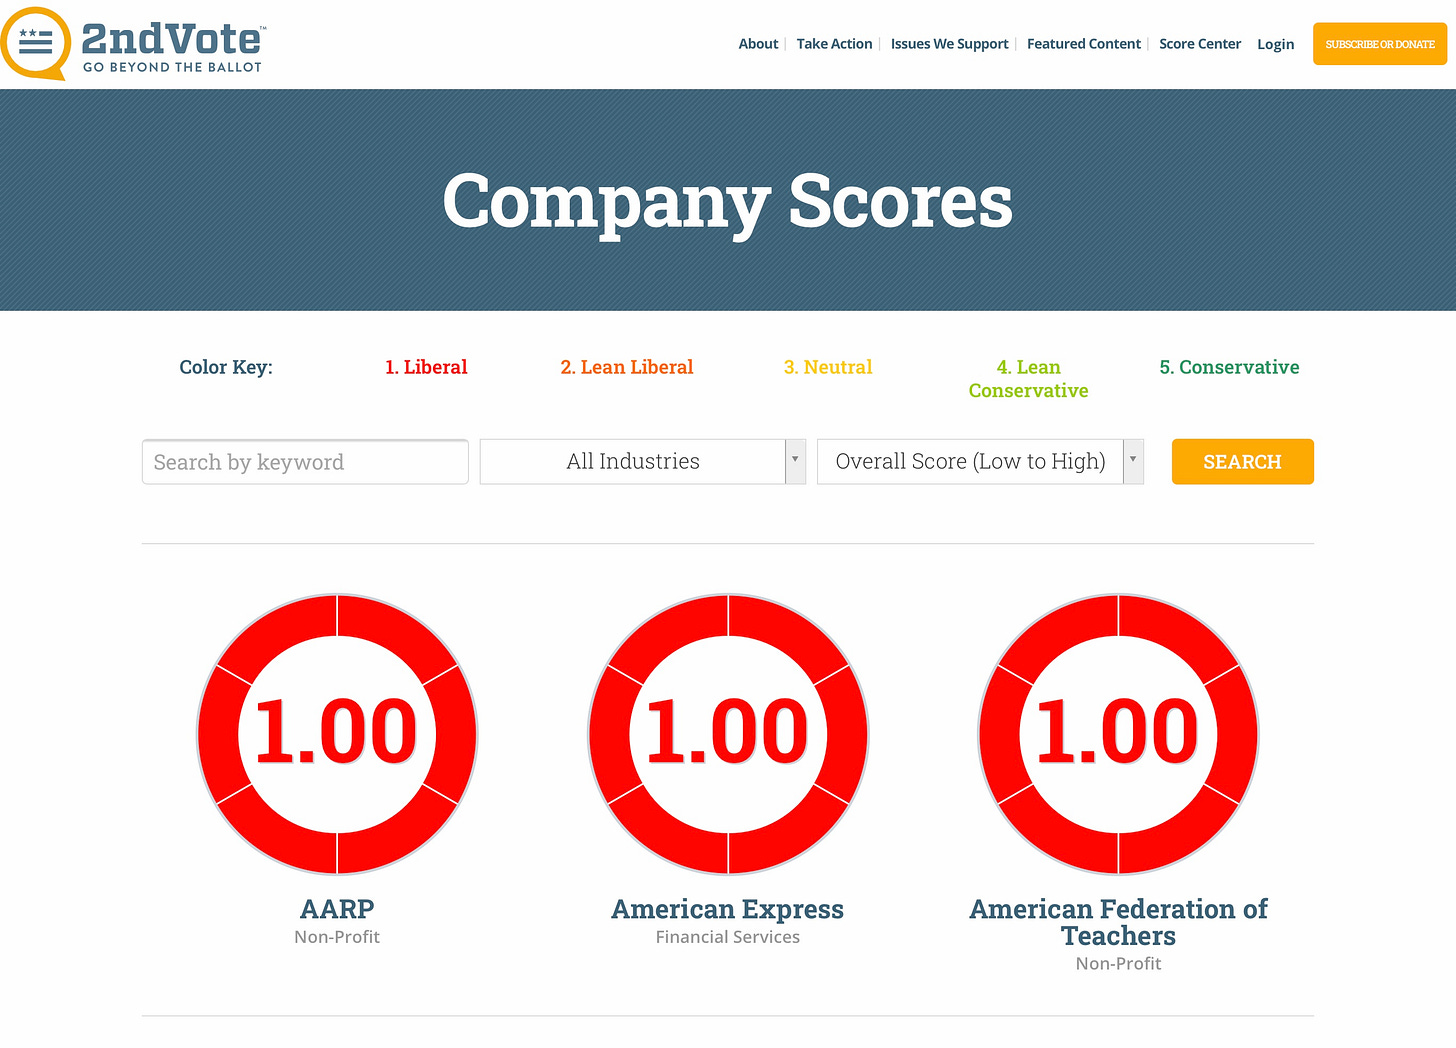1456x1048 pixels.
Task: Open the Overall Score sort dropdown
Action: click(980, 462)
